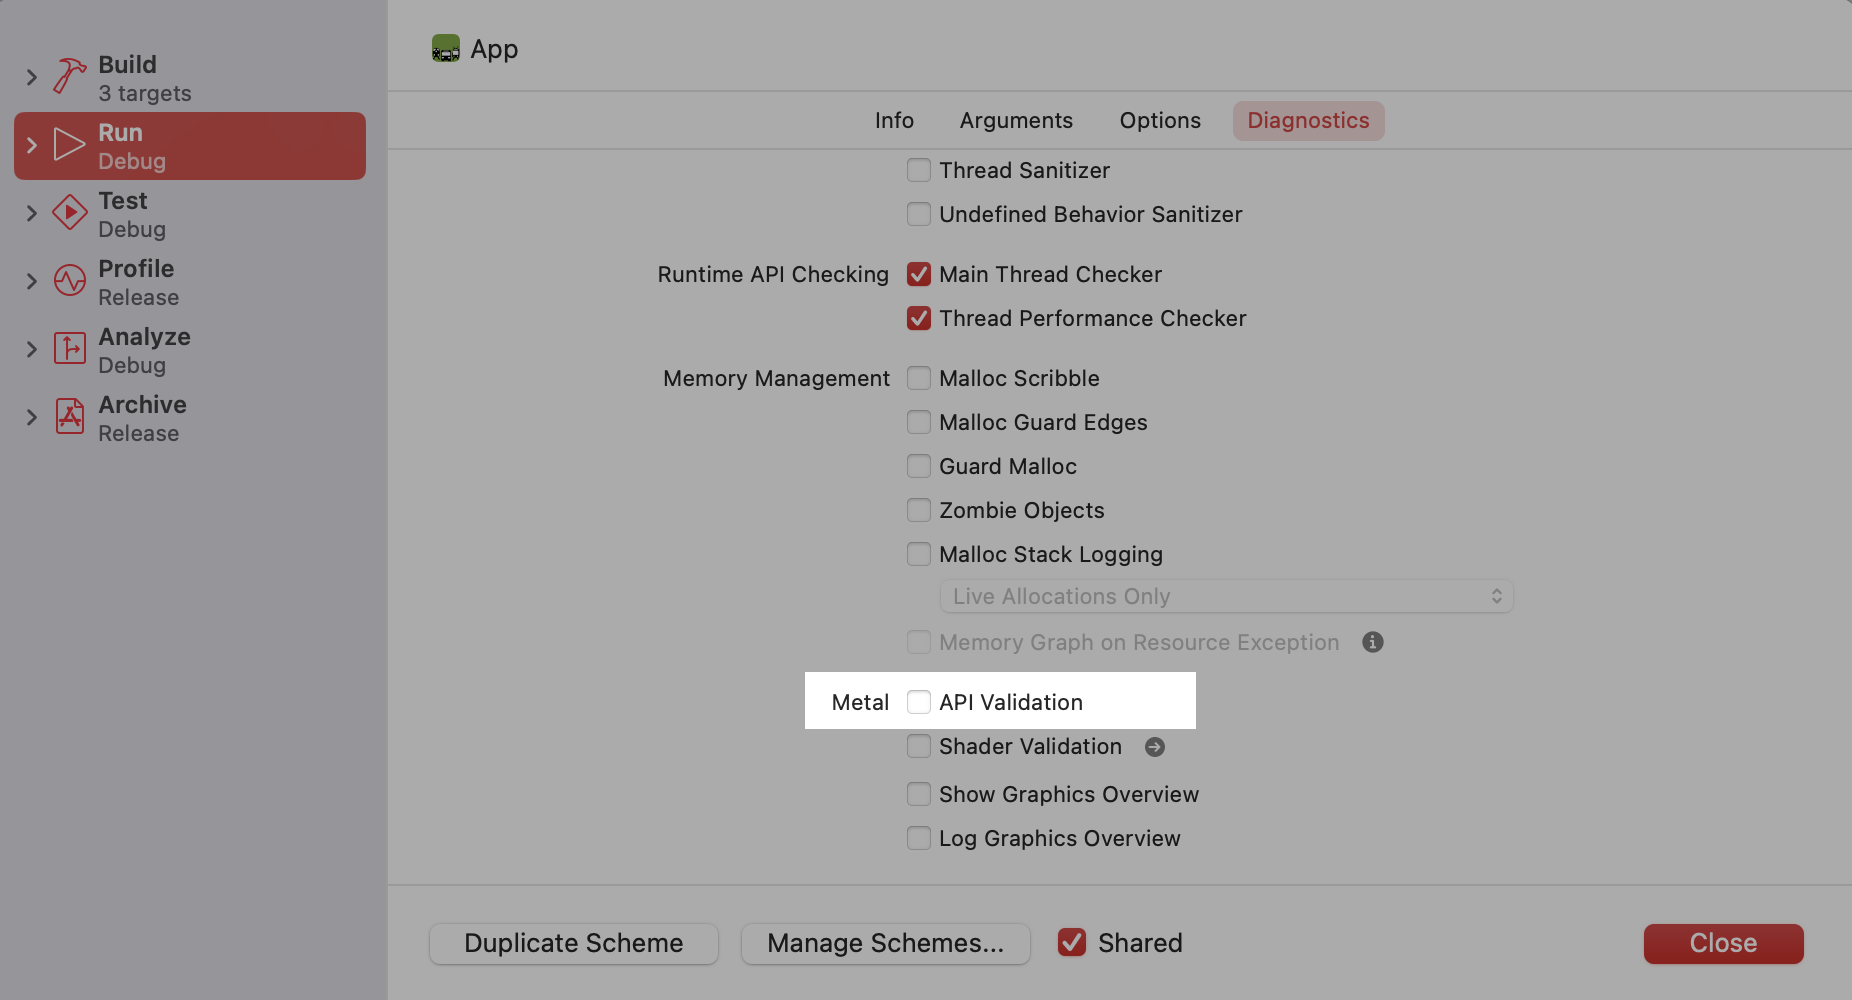This screenshot has height=1000, width=1852.
Task: Enable Metal API Validation checkbox
Action: (x=918, y=702)
